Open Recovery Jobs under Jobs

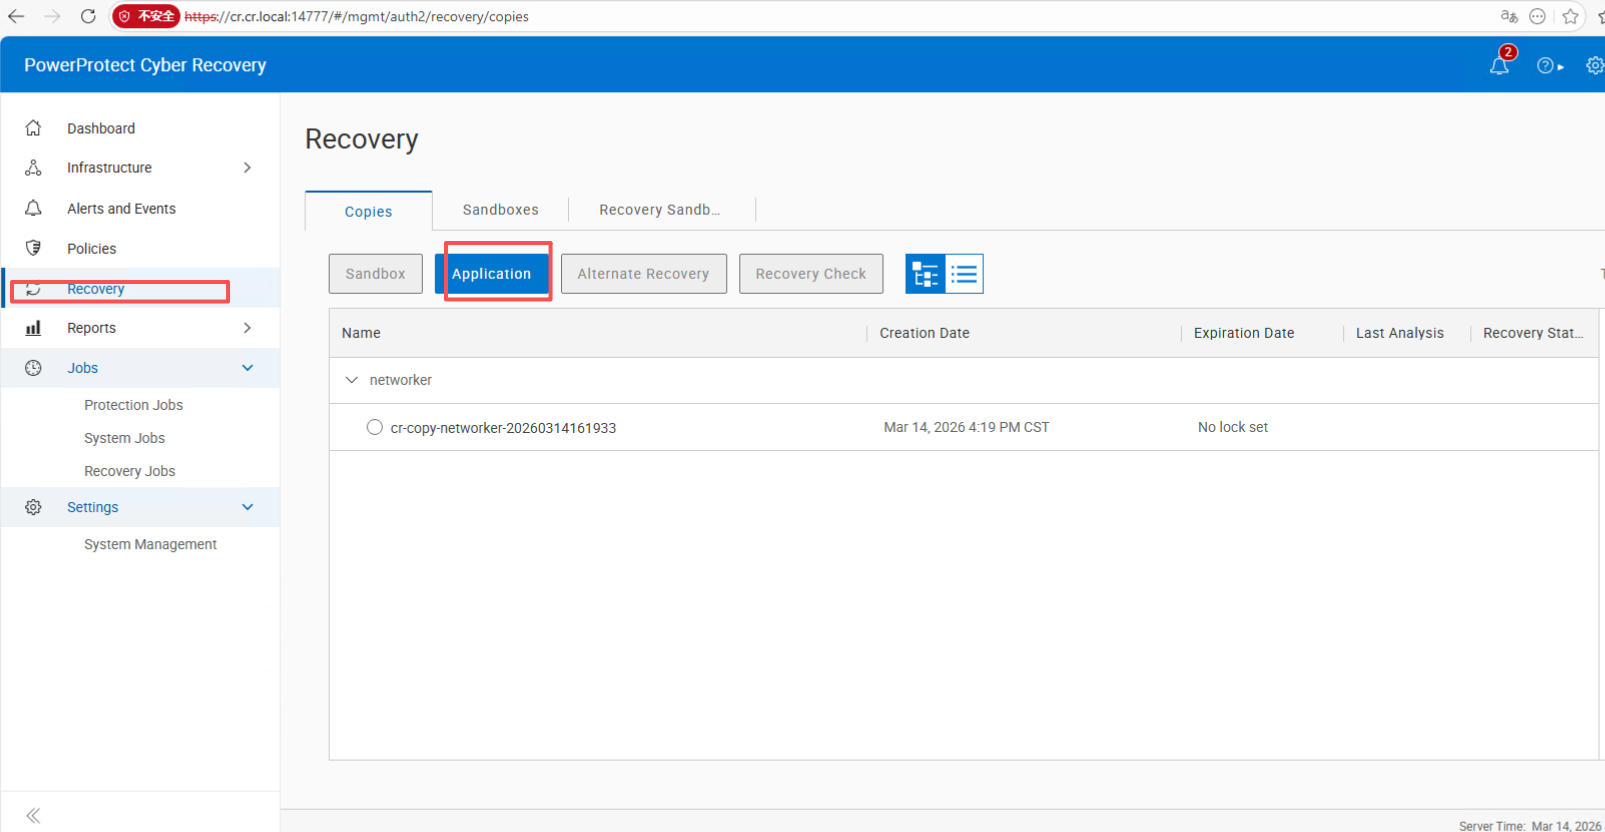[x=129, y=471]
